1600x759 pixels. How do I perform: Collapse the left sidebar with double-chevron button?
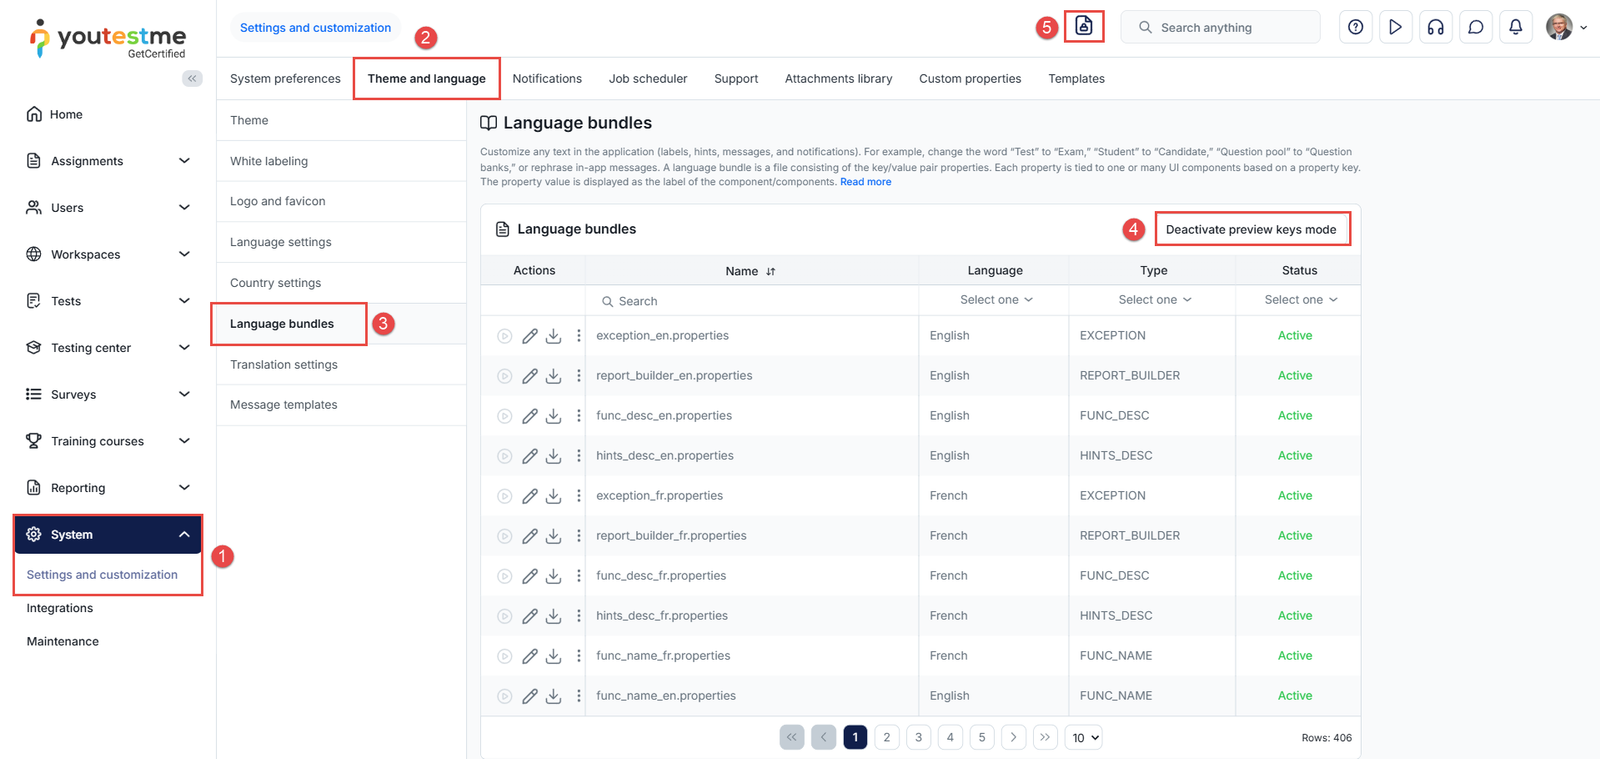pos(191,78)
